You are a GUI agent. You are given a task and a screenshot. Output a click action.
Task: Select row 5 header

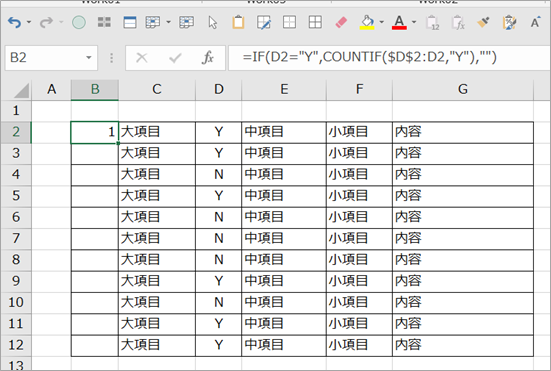(x=16, y=196)
